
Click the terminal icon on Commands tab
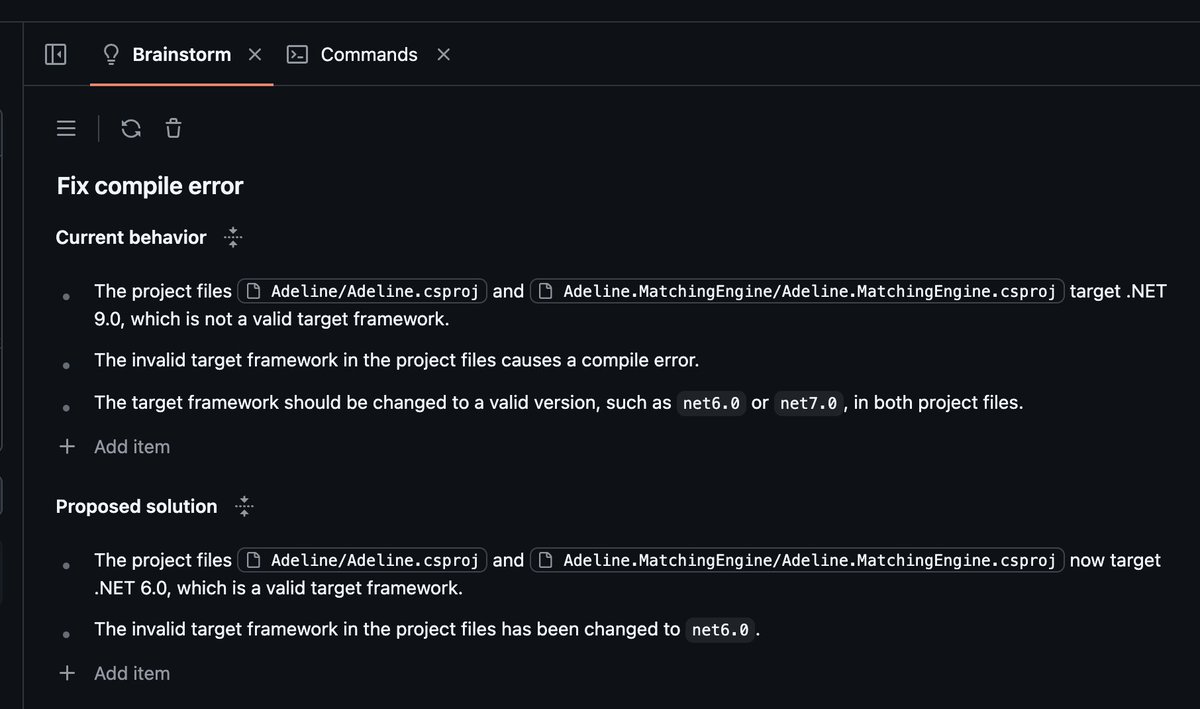coord(297,54)
